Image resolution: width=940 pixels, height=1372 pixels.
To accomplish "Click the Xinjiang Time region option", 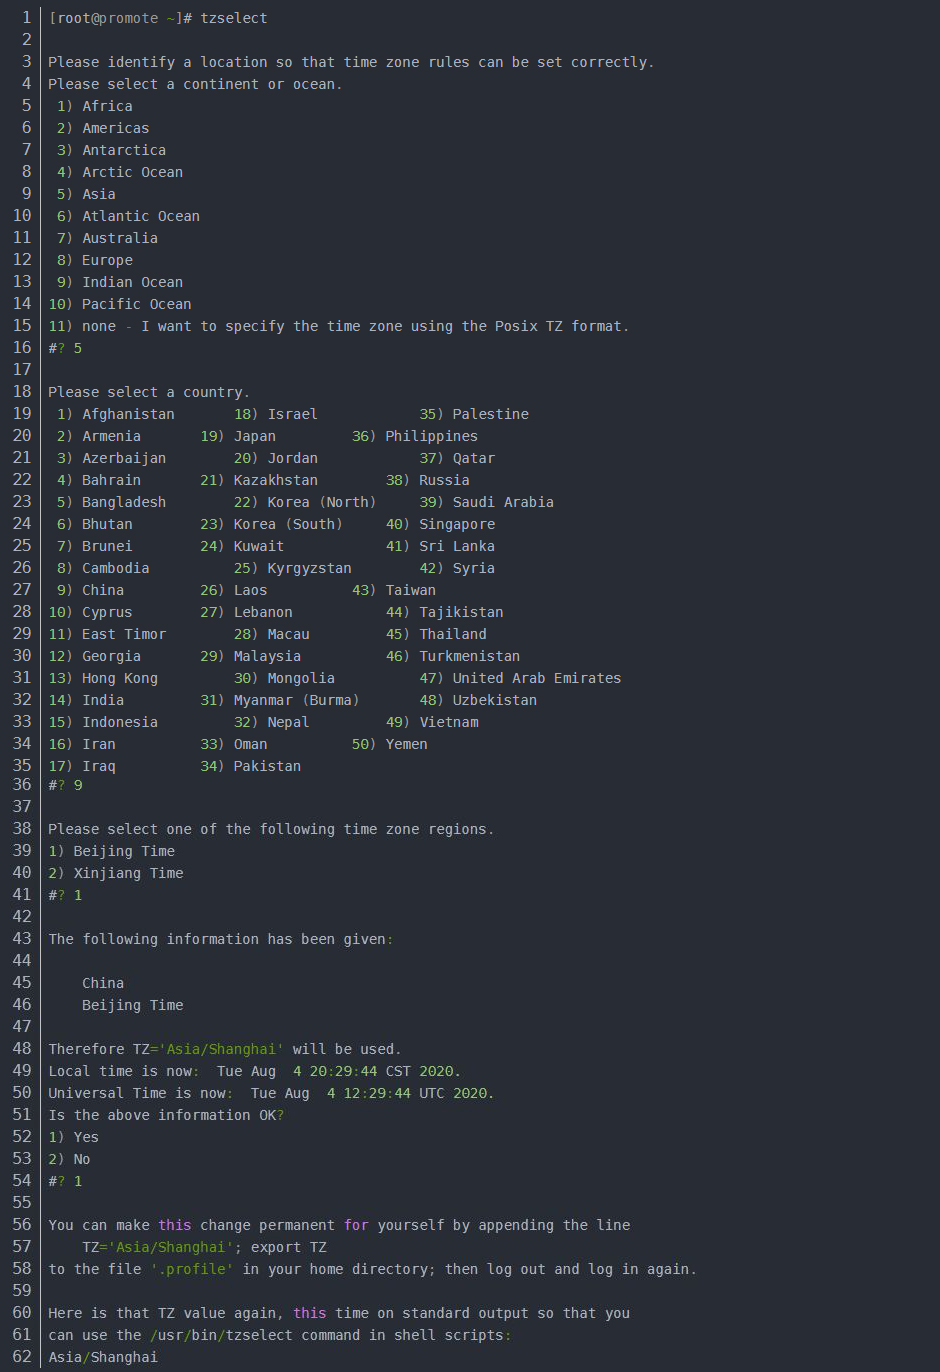I will coord(128,873).
